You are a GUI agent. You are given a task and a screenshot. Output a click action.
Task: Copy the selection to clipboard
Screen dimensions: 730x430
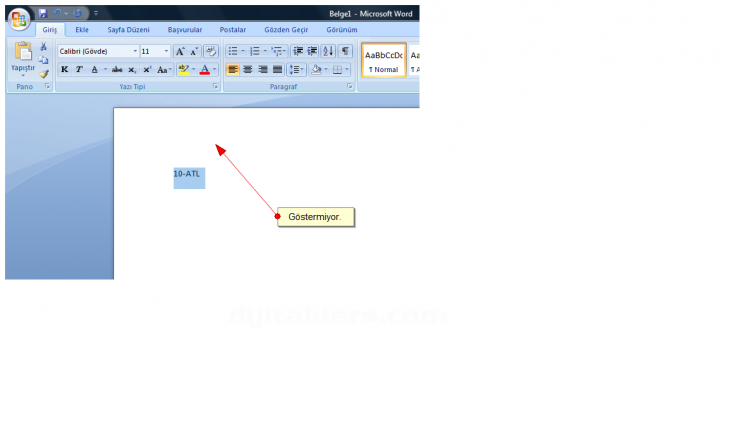43,60
